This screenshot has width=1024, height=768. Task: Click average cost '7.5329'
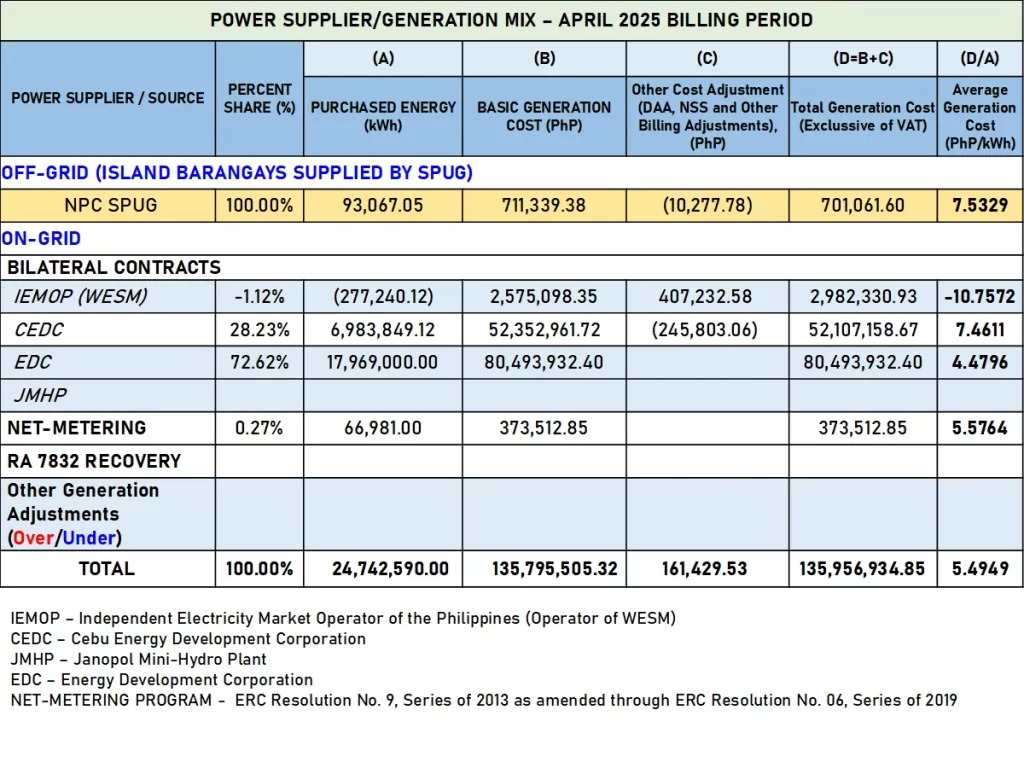coord(980,206)
